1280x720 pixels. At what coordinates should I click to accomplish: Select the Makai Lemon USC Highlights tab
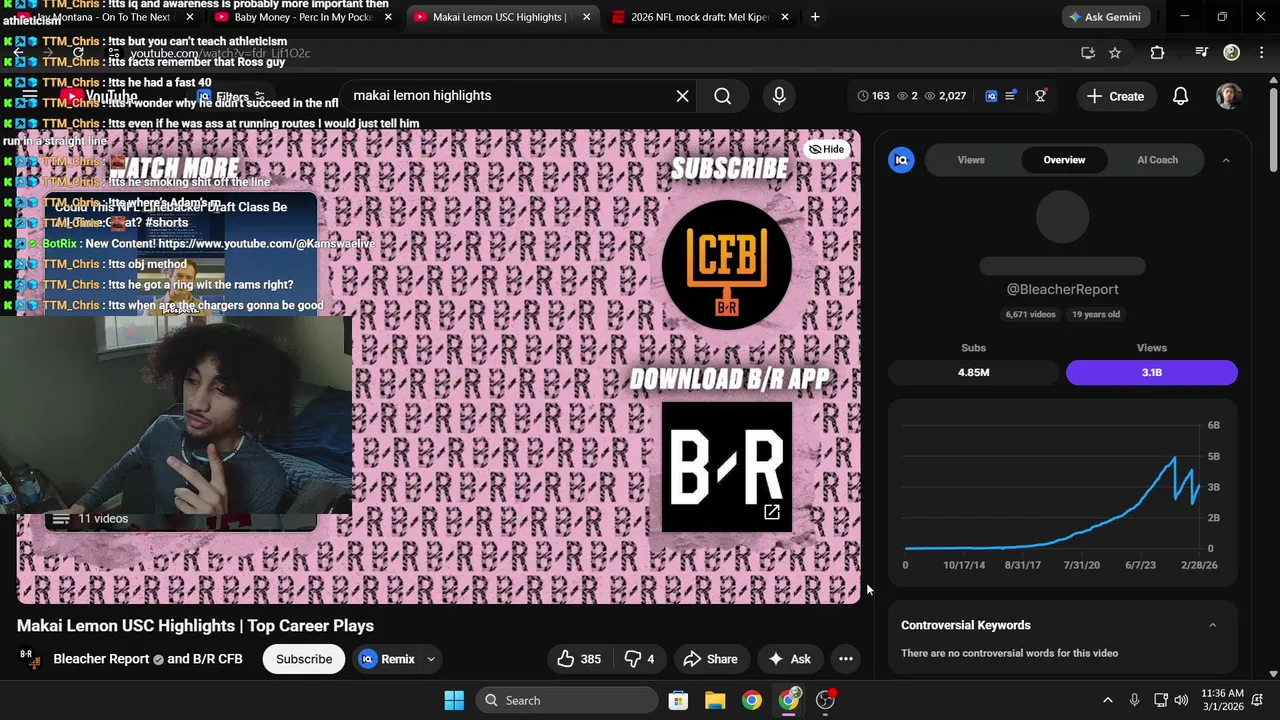tap(500, 17)
